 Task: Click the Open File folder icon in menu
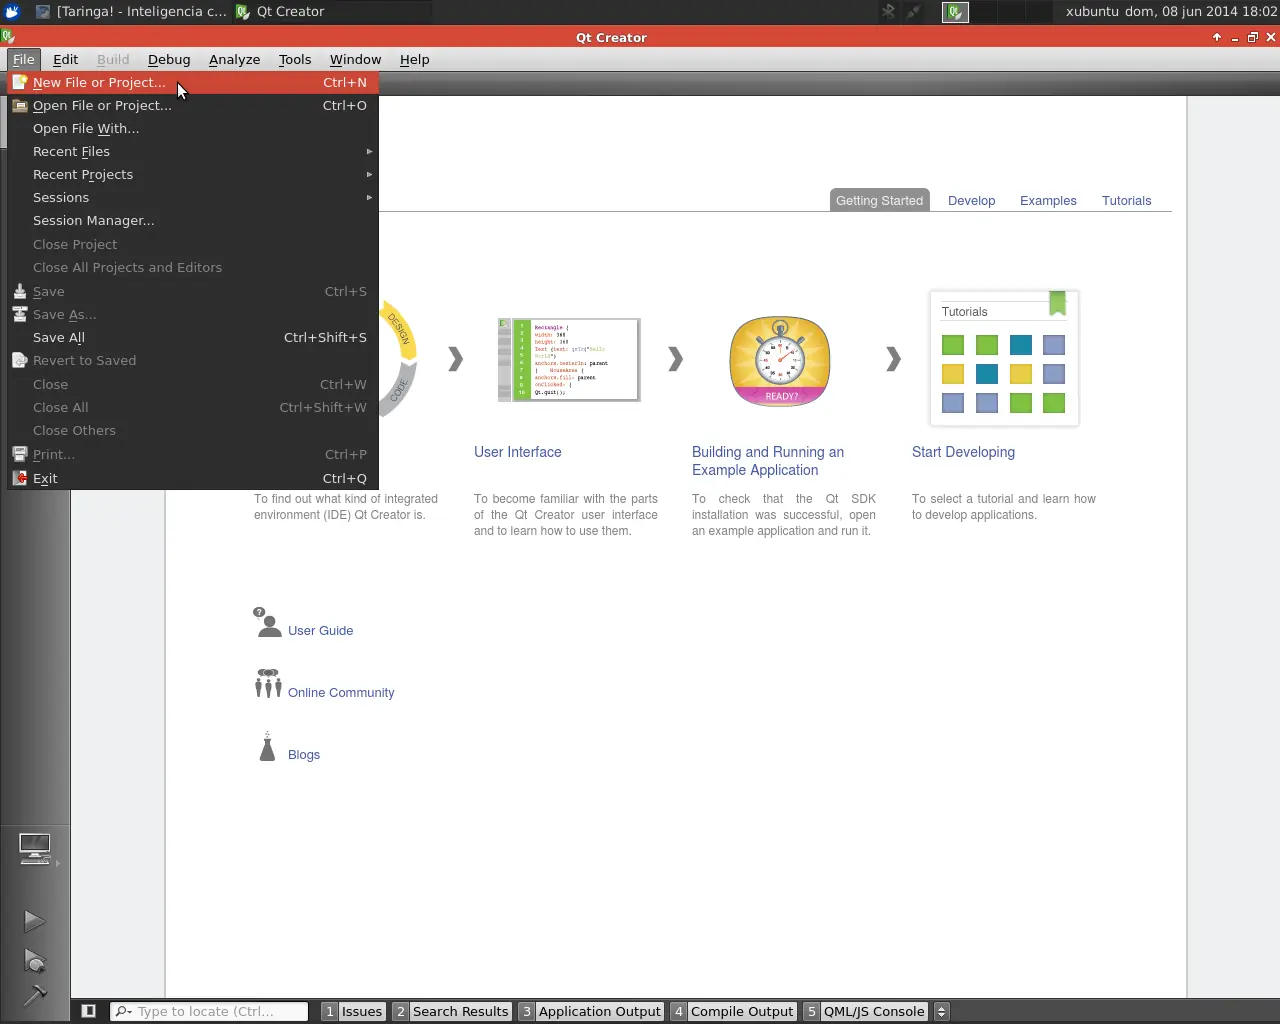[x=19, y=105]
